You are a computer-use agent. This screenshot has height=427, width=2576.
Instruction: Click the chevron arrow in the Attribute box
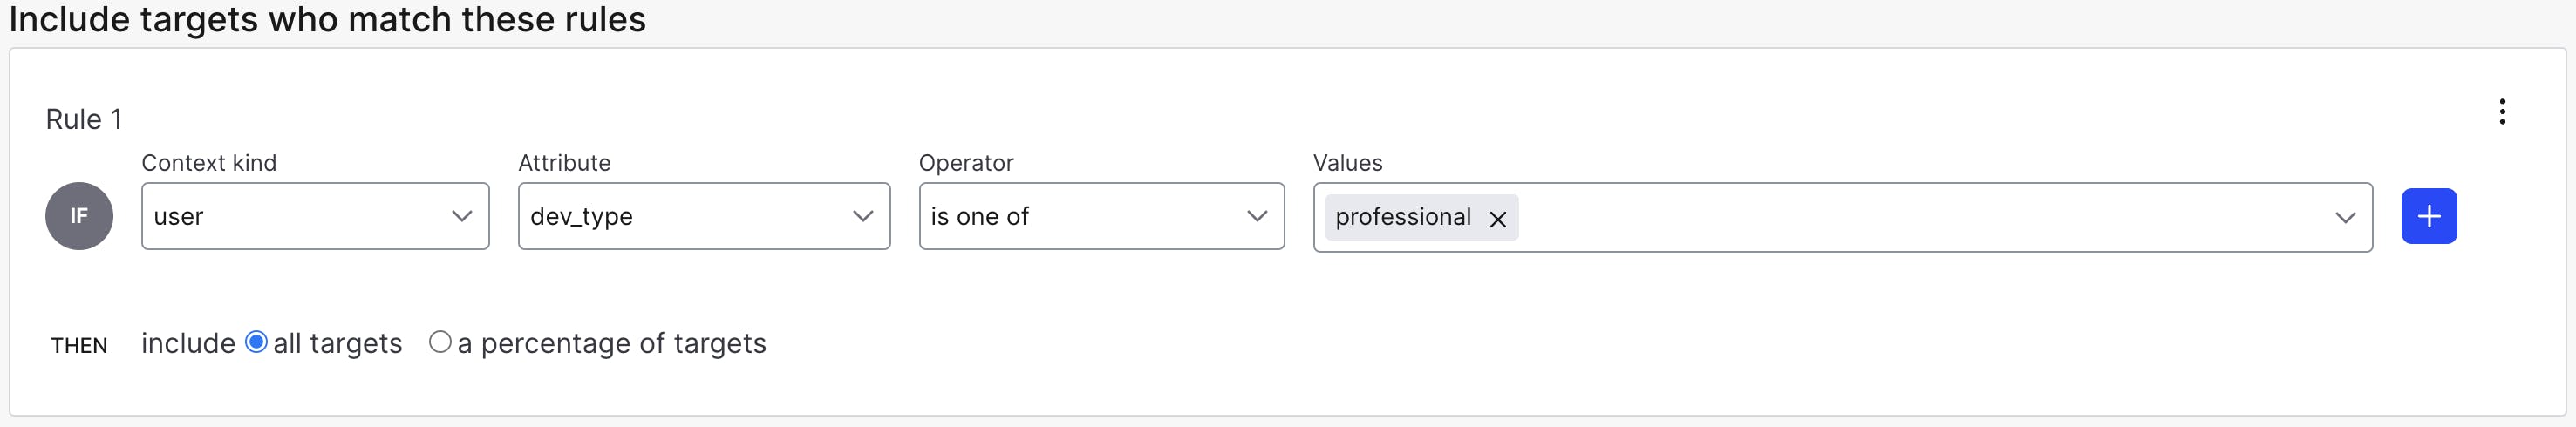pos(863,216)
